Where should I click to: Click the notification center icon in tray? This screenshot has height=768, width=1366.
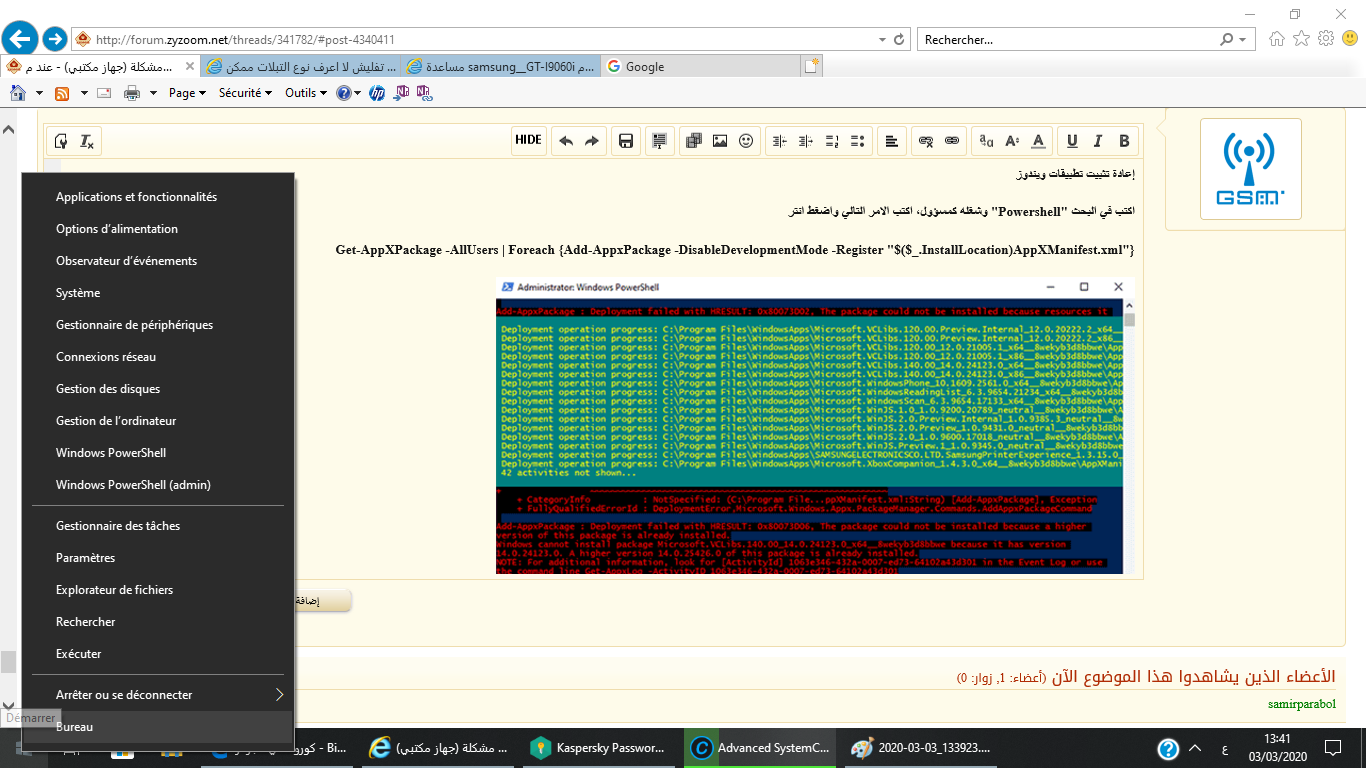point(1333,747)
